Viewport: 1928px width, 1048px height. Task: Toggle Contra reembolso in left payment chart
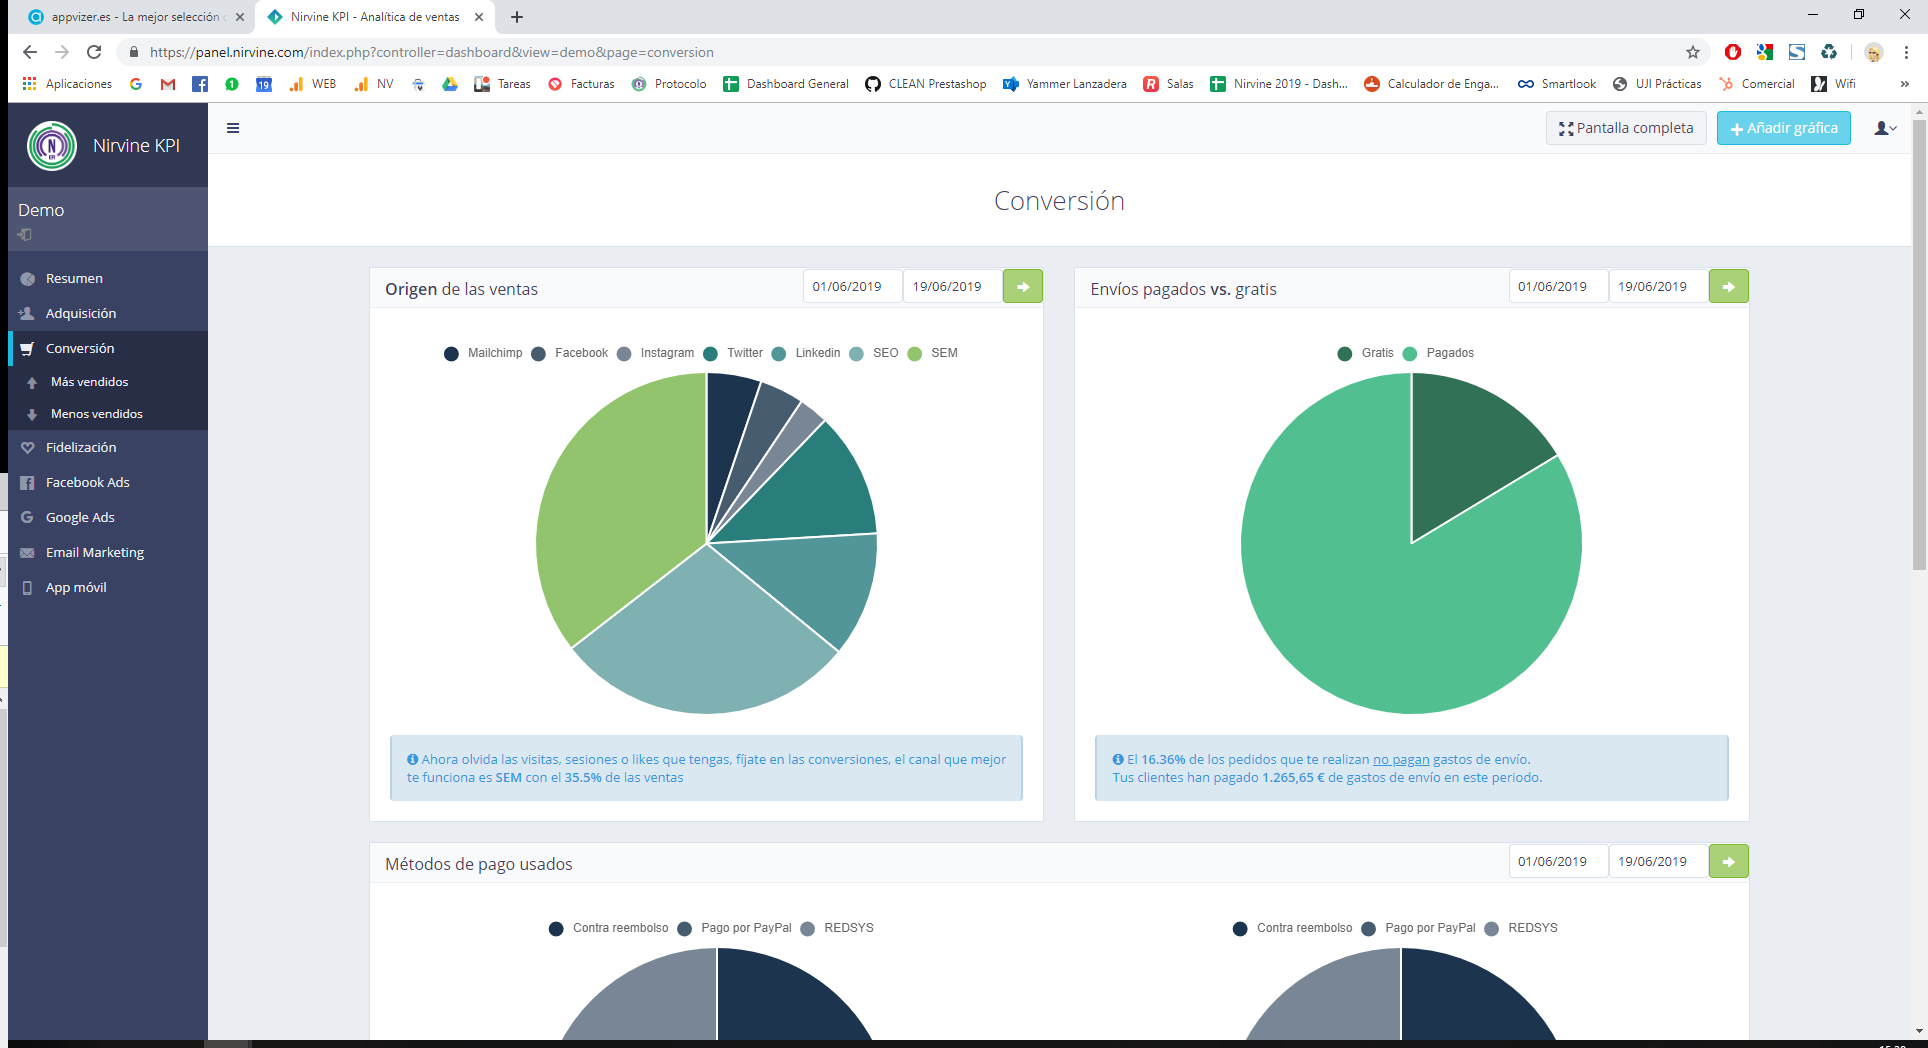pyautogui.click(x=609, y=928)
